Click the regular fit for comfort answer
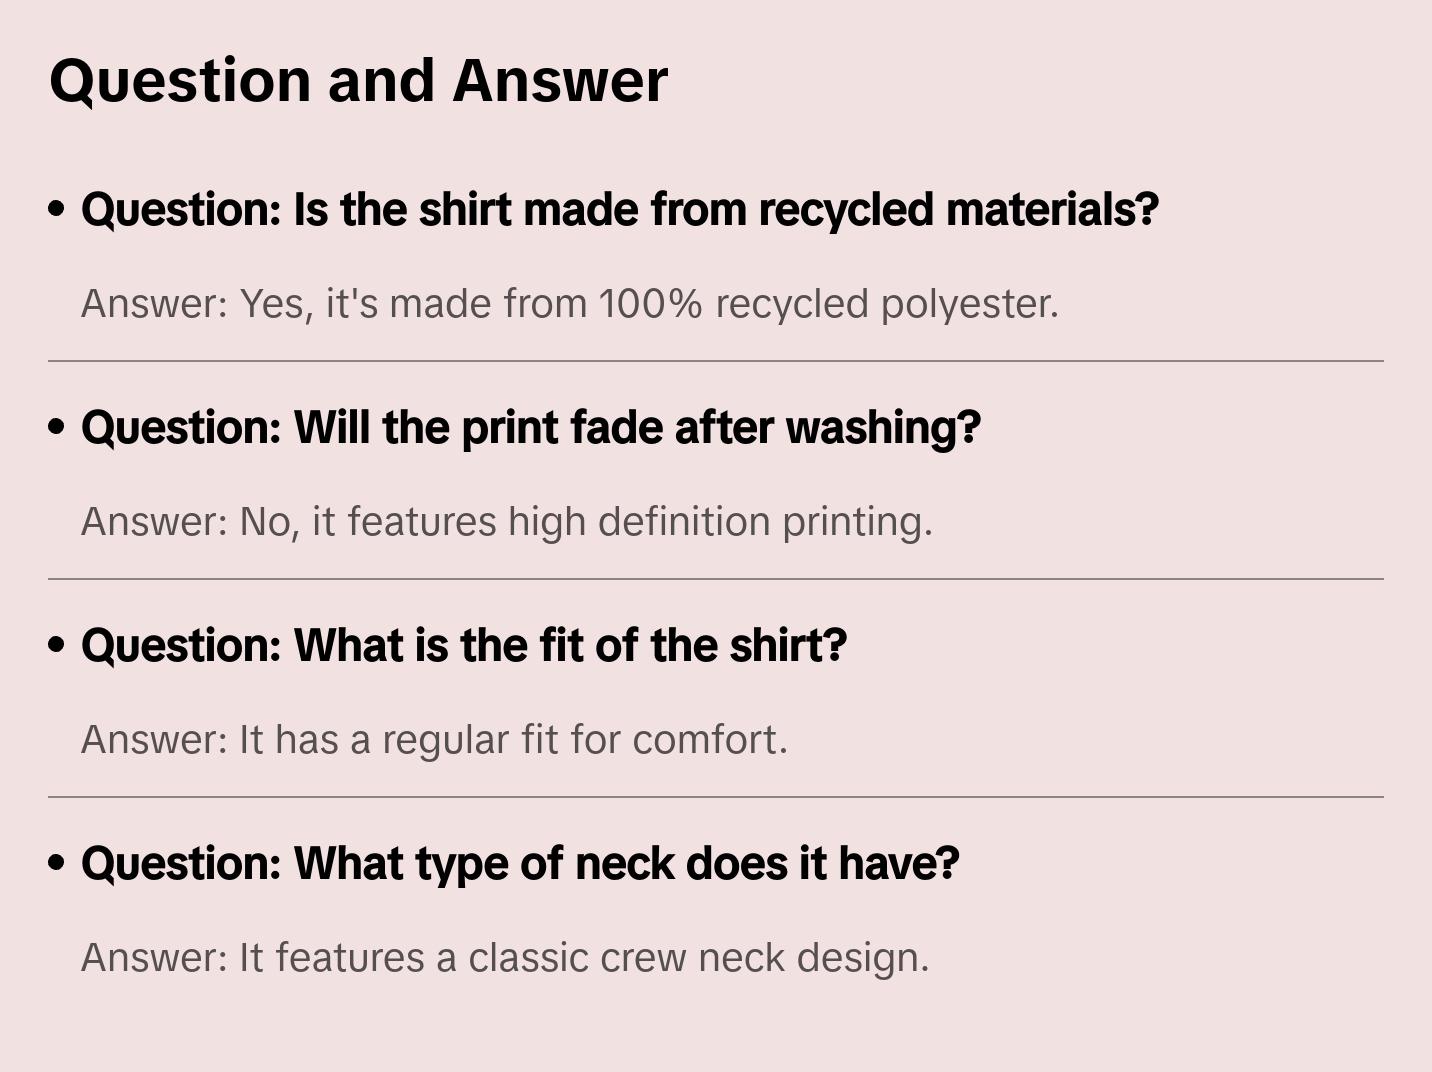Viewport: 1432px width, 1072px height. [434, 740]
